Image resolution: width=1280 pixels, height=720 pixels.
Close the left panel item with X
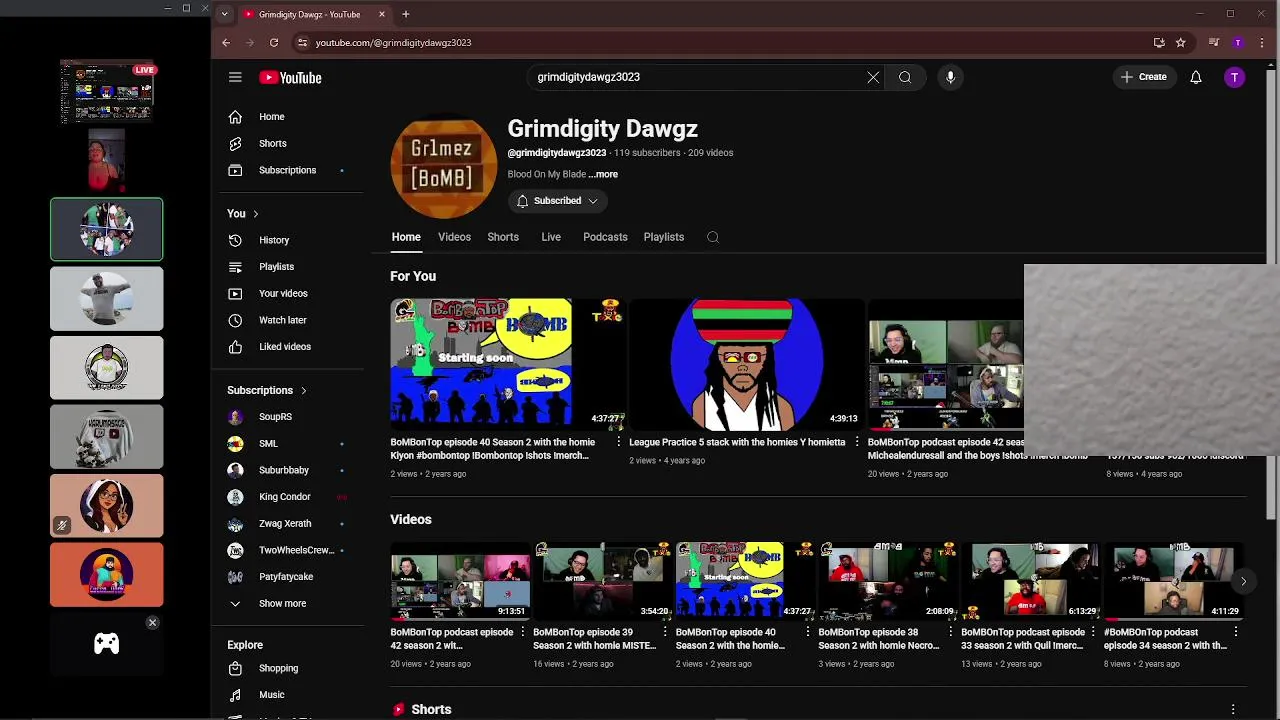[x=152, y=623]
